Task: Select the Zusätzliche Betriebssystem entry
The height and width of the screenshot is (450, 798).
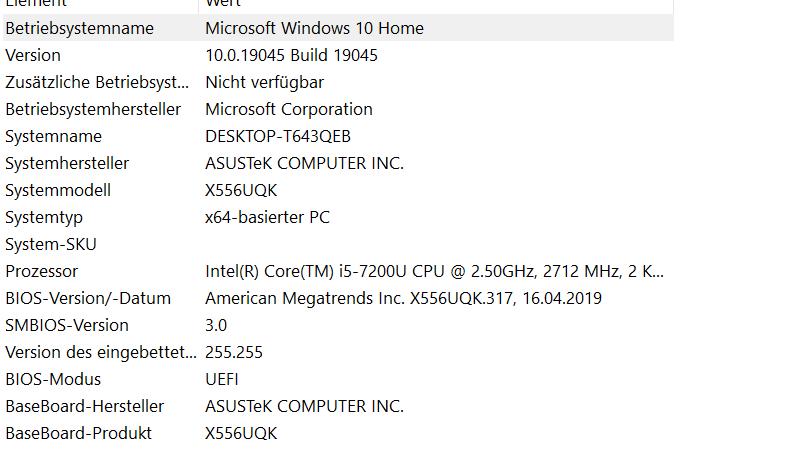Action: [97, 82]
